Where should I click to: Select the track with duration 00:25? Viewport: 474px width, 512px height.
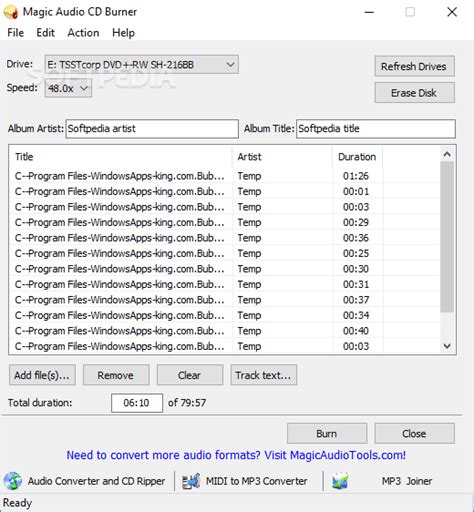tap(224, 253)
